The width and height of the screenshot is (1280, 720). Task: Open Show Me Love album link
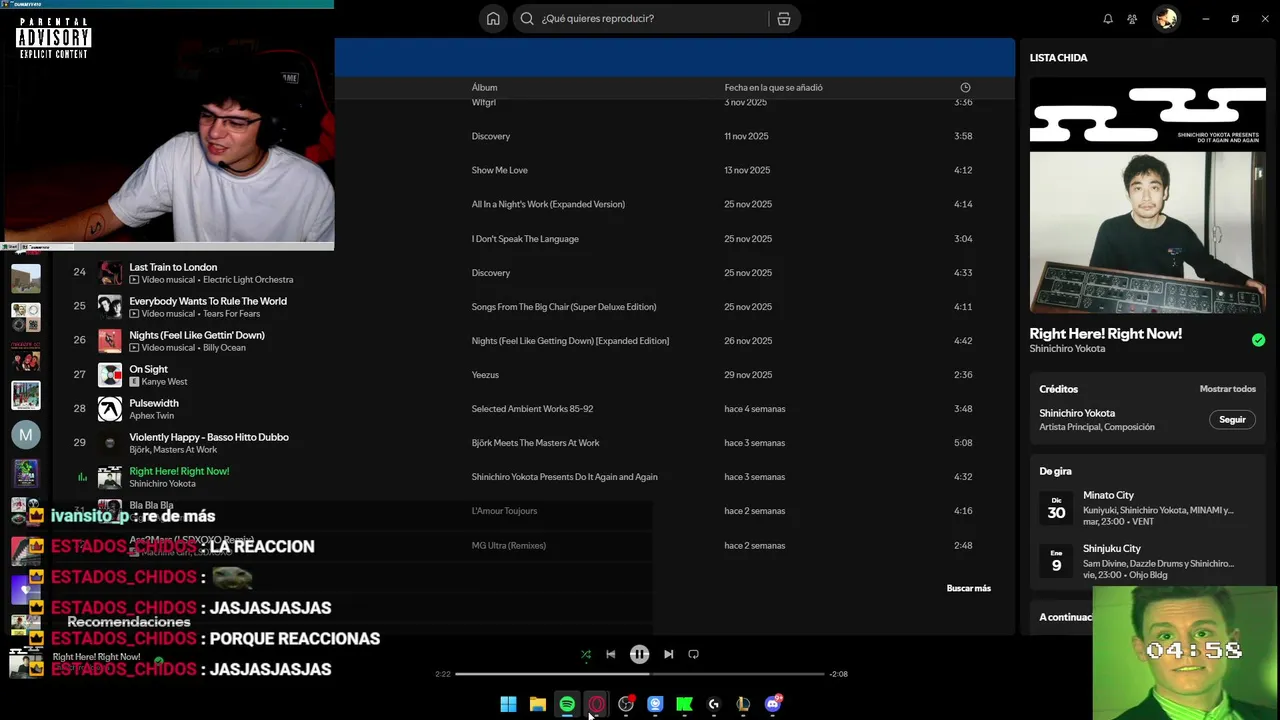pos(499,171)
